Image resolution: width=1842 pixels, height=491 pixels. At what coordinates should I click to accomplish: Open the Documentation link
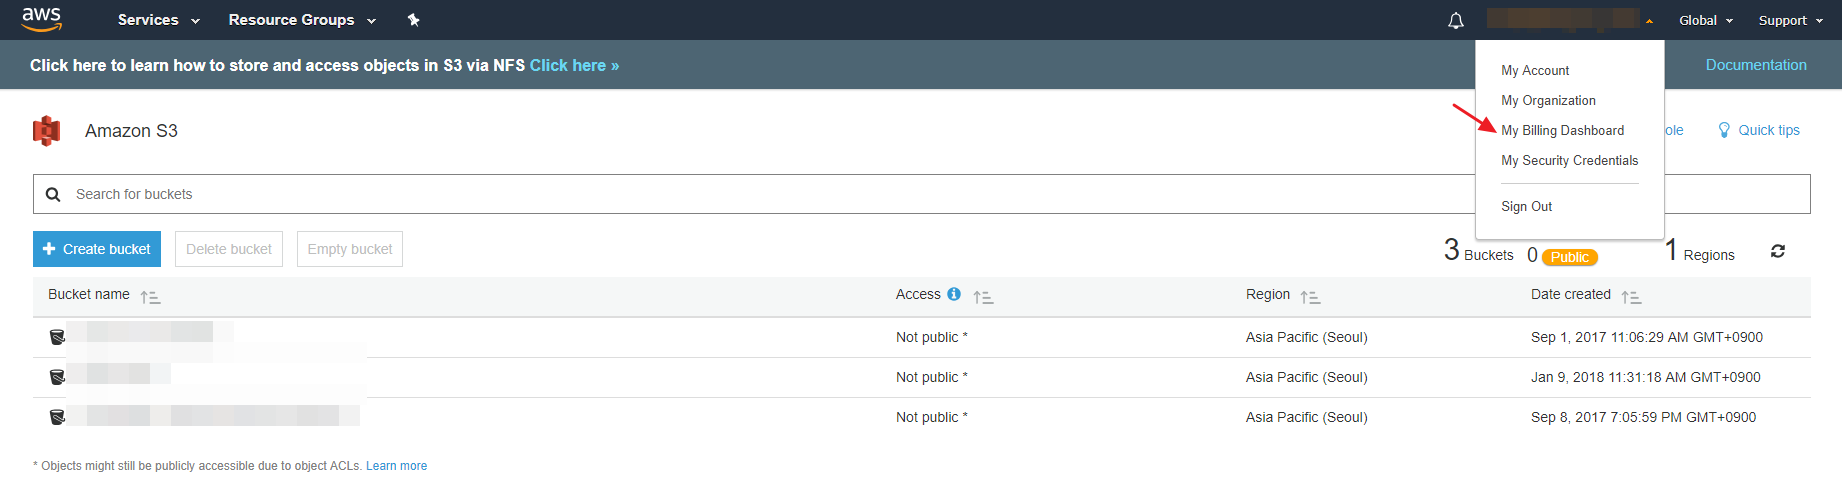pyautogui.click(x=1755, y=65)
